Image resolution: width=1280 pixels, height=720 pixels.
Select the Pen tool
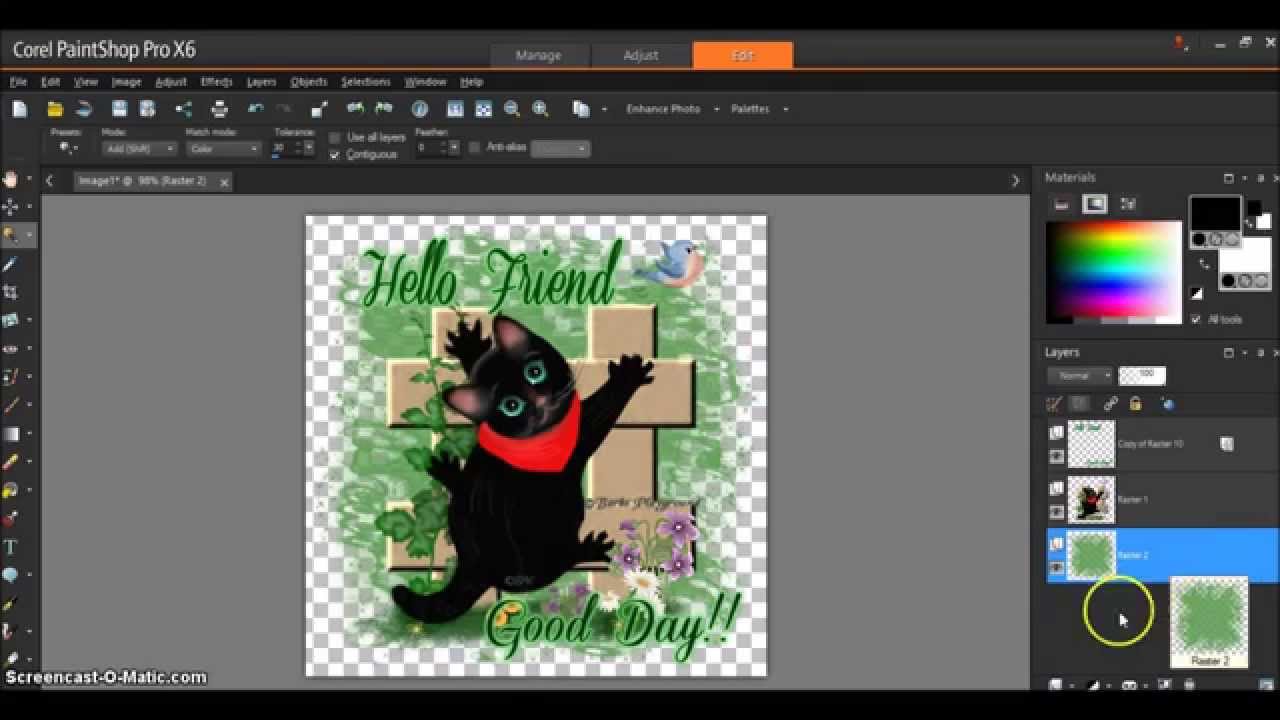(10, 604)
